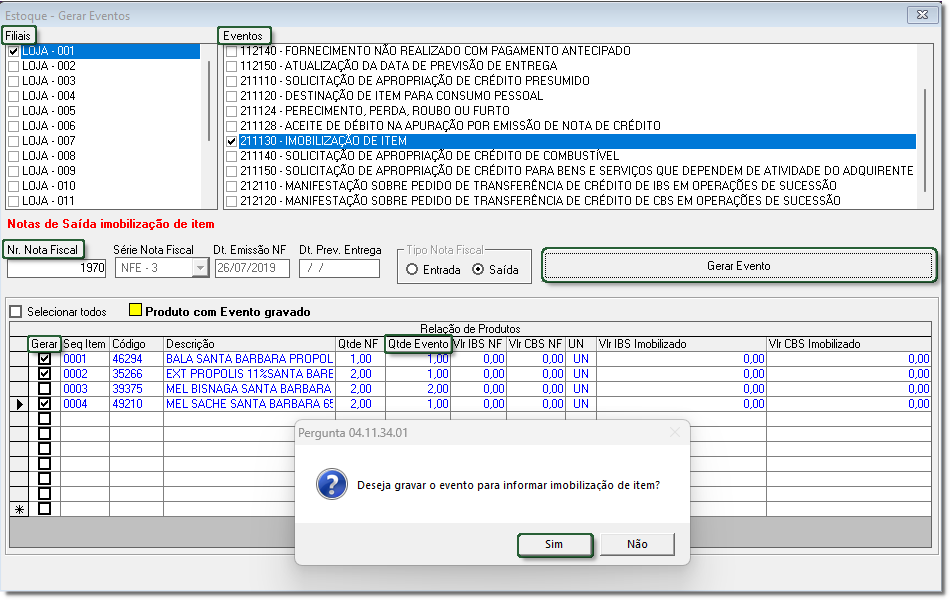The height and width of the screenshot is (600, 950).
Task: Click the Qtde Evento column header
Action: [x=418, y=344]
